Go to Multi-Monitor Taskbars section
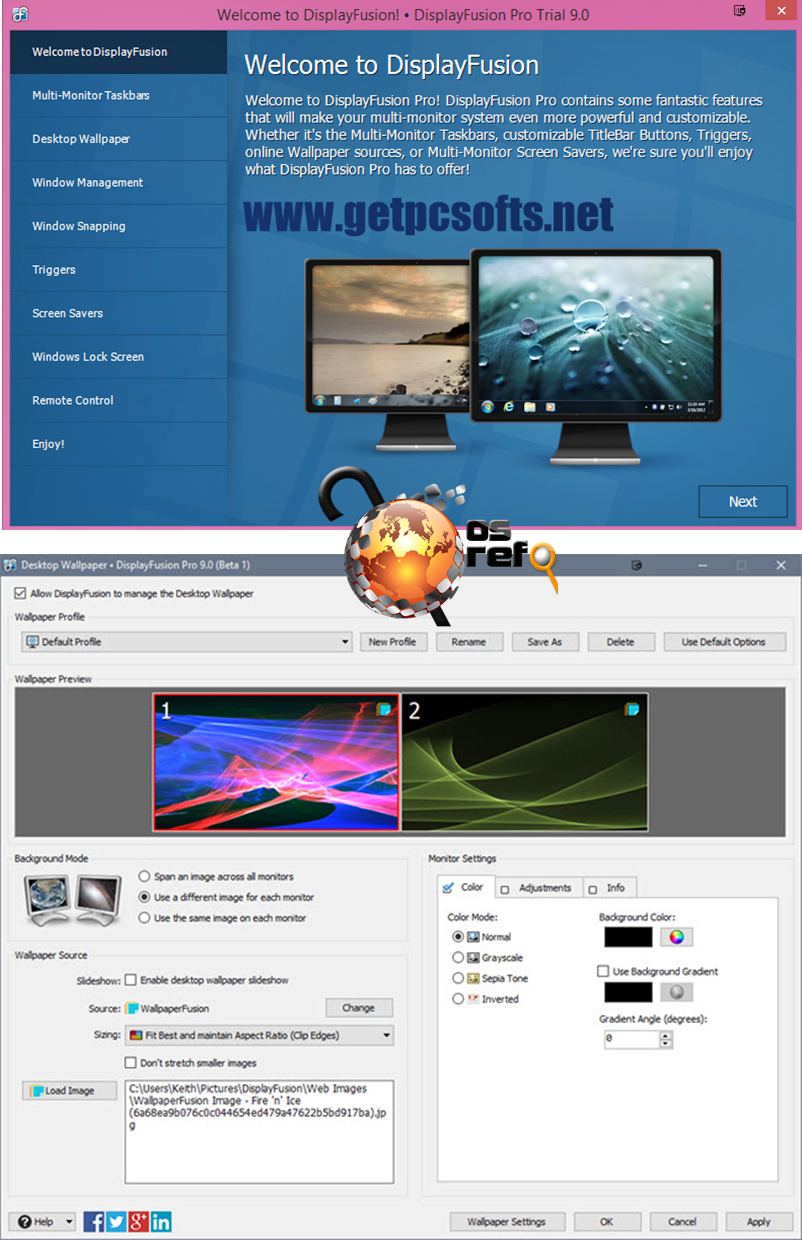 tap(119, 95)
